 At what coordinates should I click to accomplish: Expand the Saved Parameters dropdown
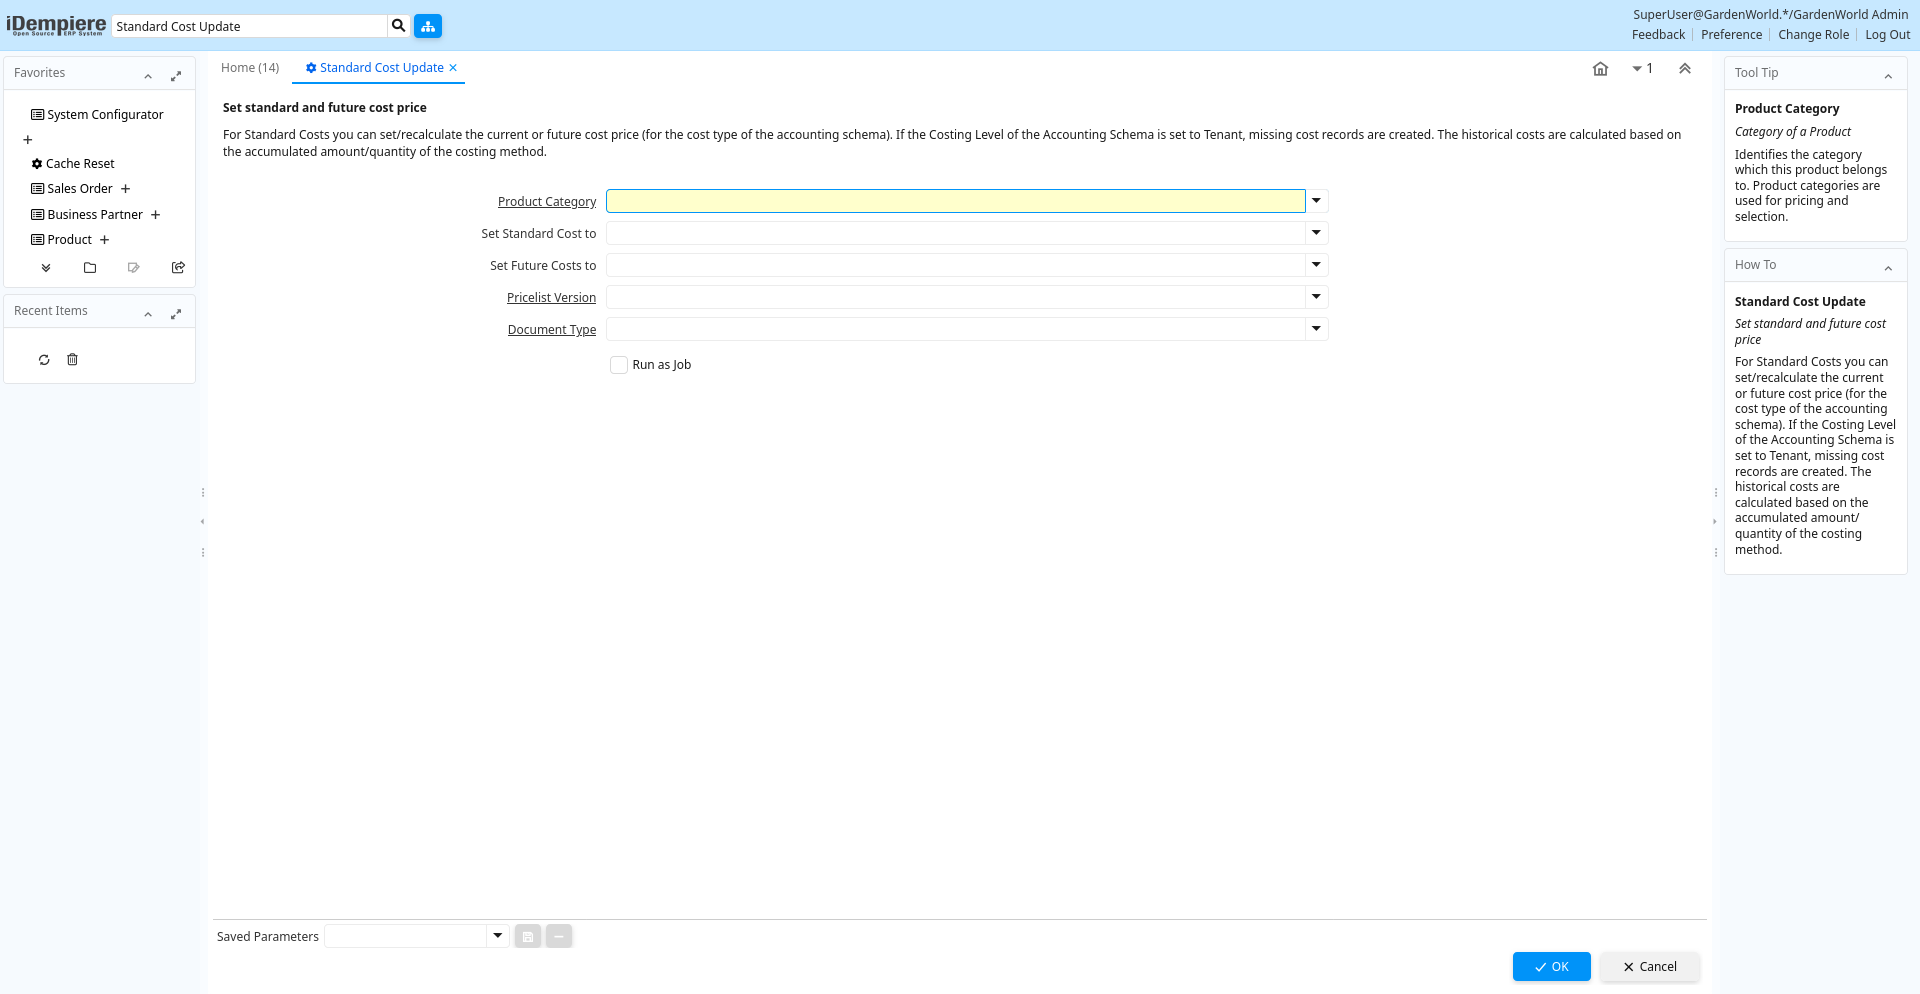497,936
